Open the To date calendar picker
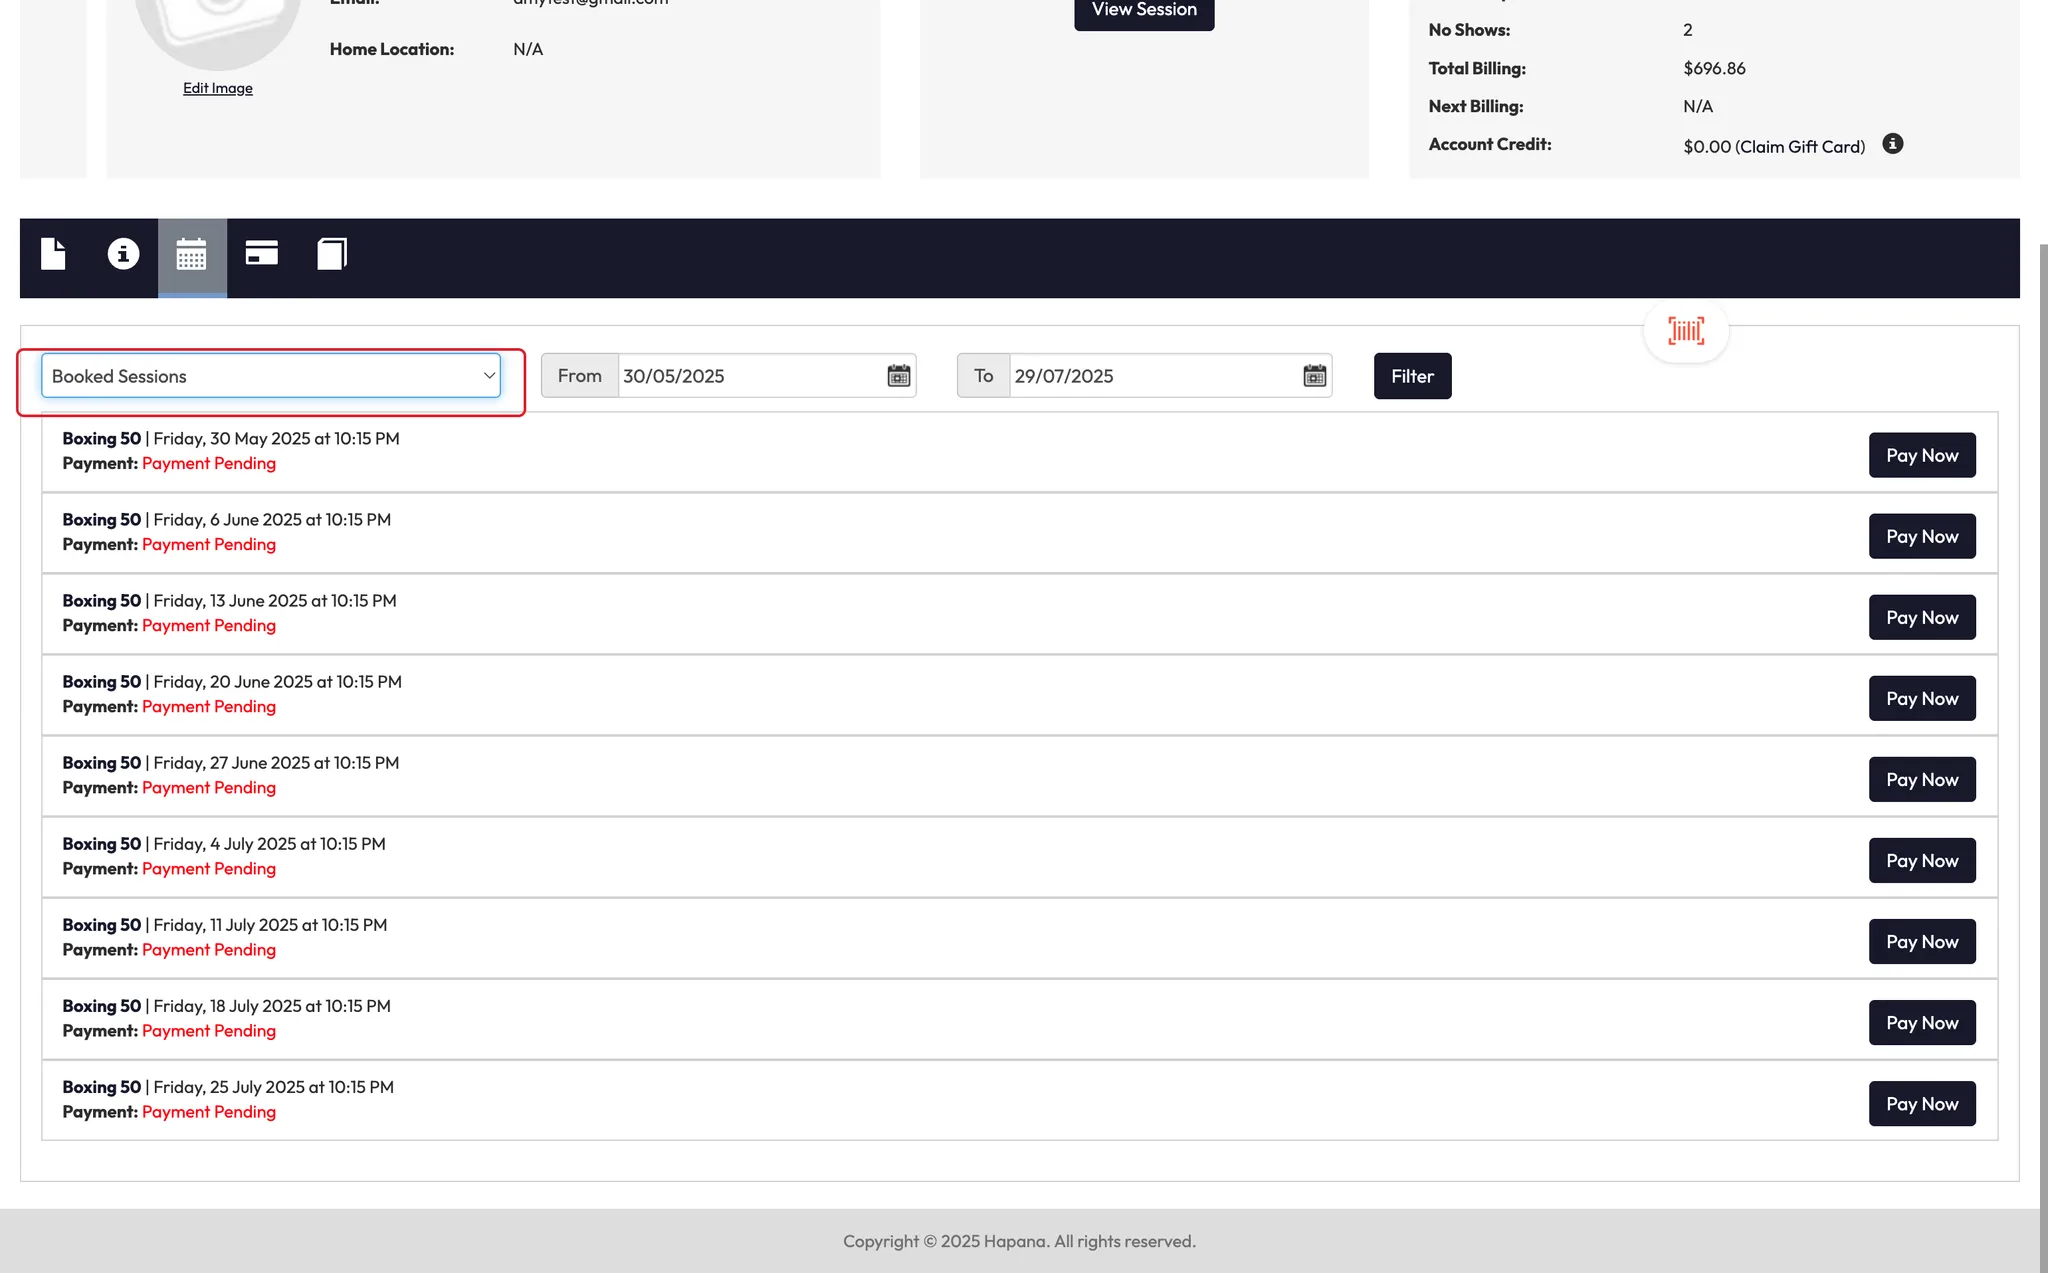This screenshot has width=2048, height=1273. (x=1314, y=376)
